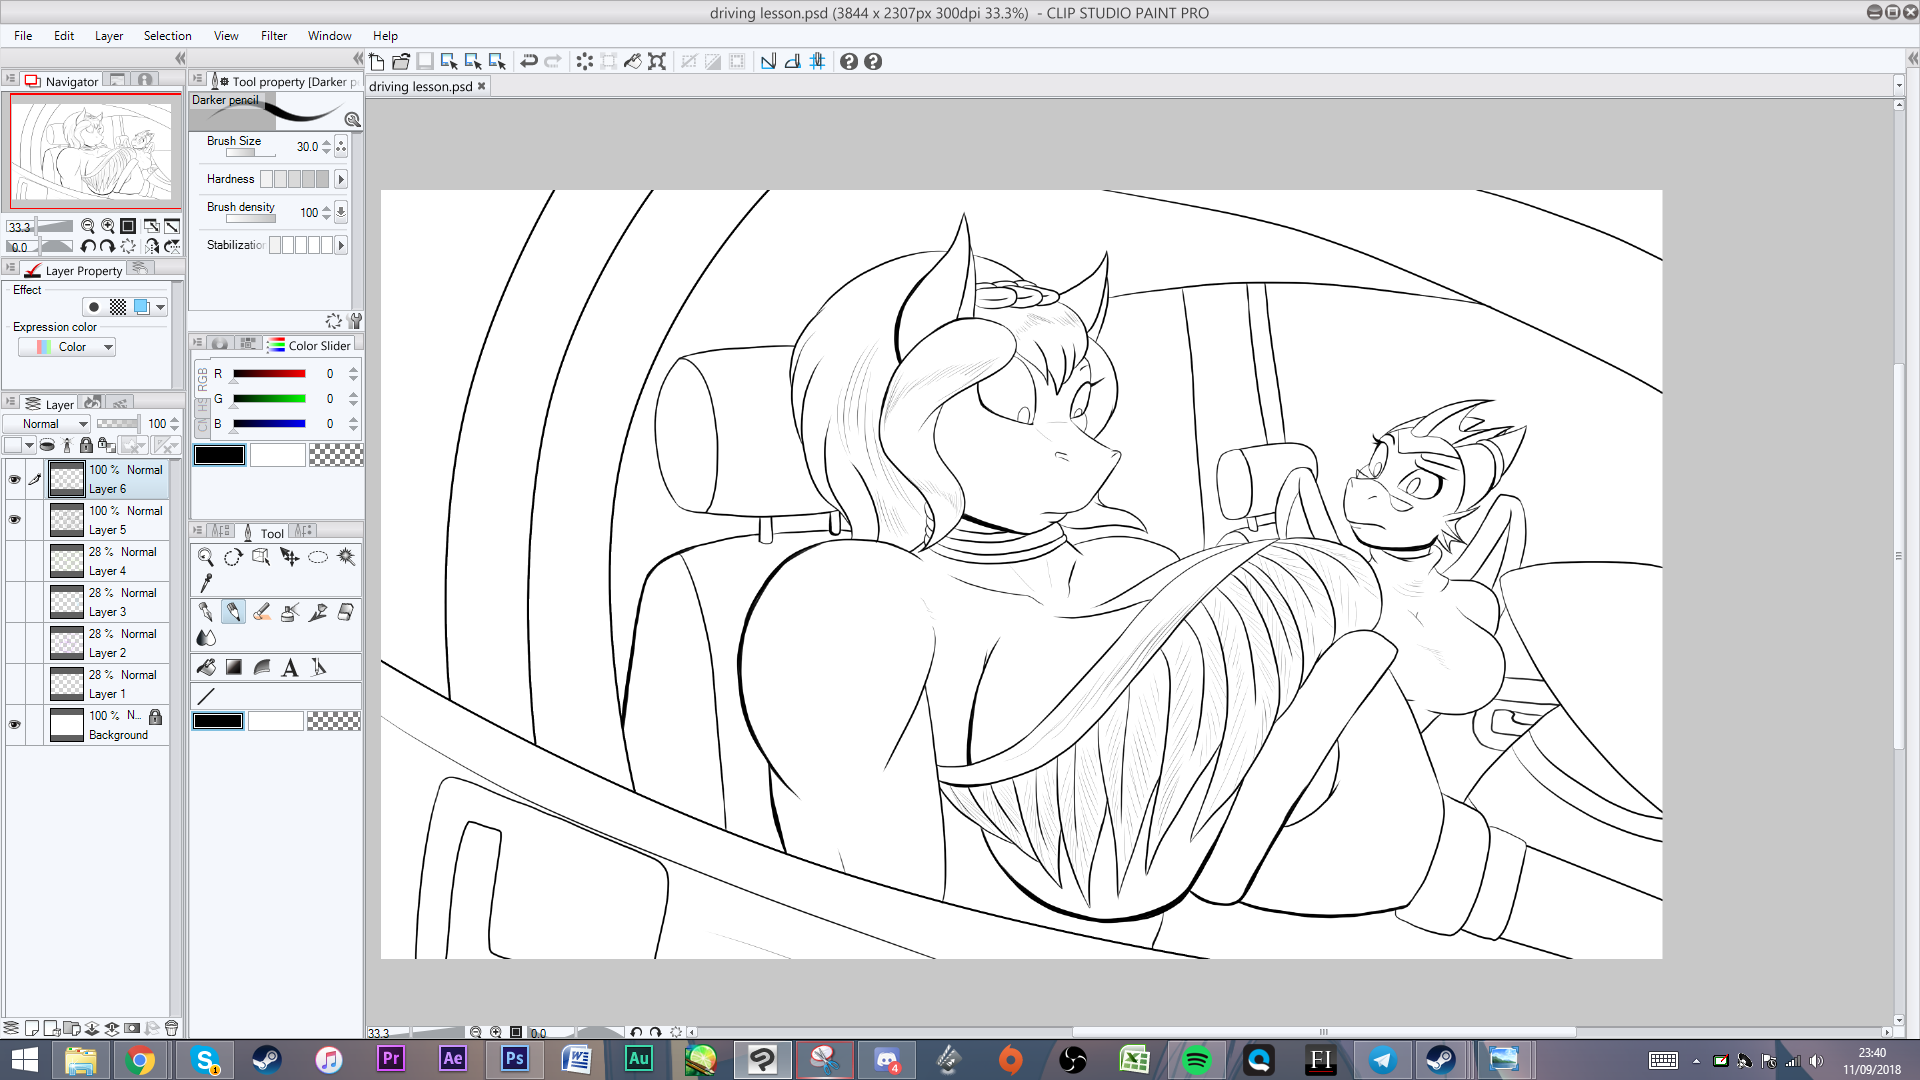Select the Eraser tool in Tool palette
Screen dimensions: 1920x1080
[x=345, y=612]
